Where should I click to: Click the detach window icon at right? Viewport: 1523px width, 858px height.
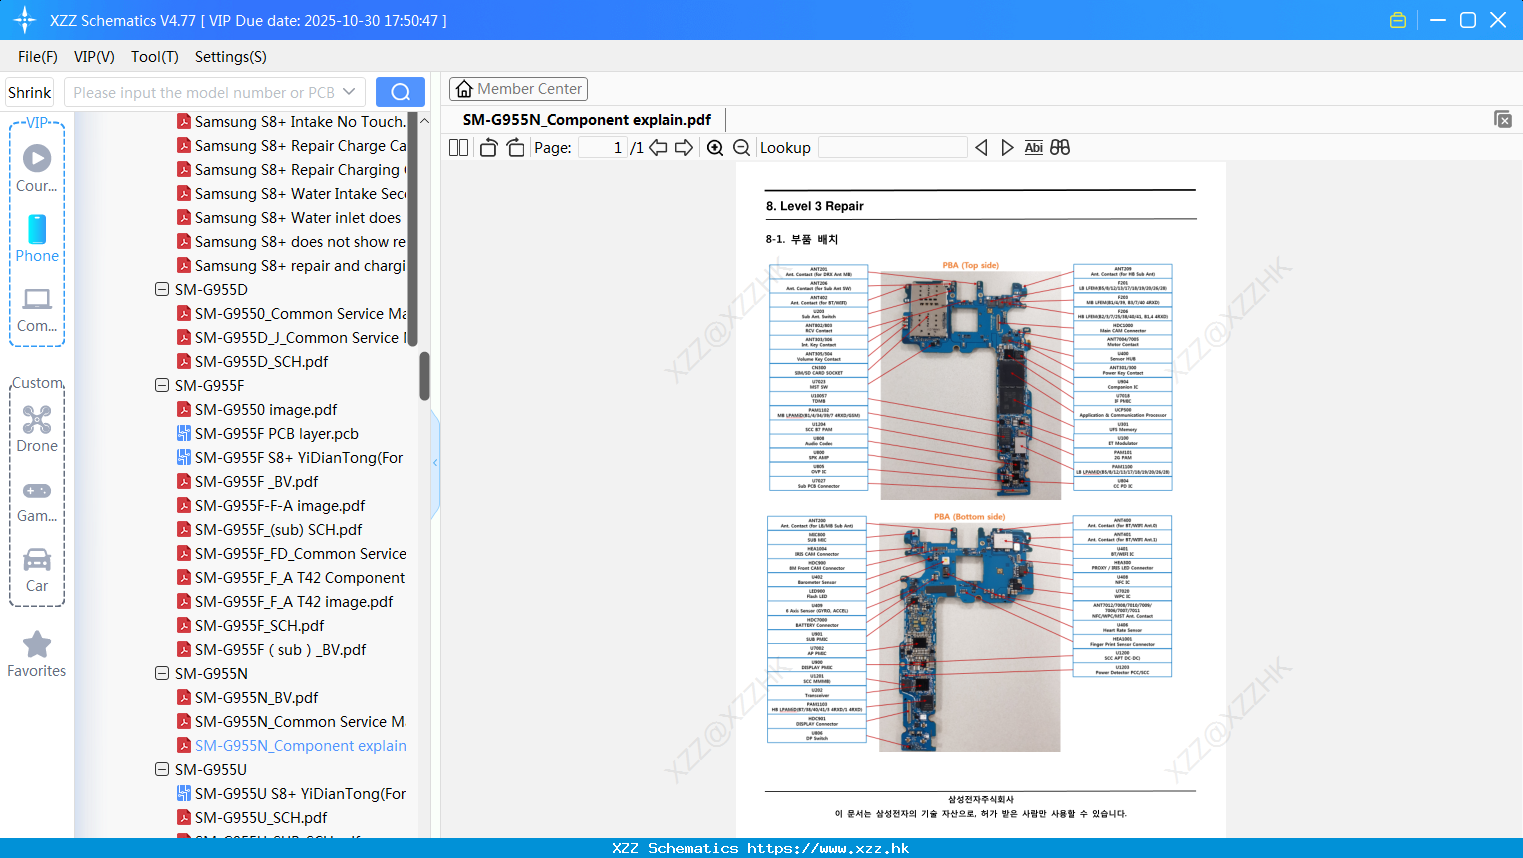point(1502,119)
